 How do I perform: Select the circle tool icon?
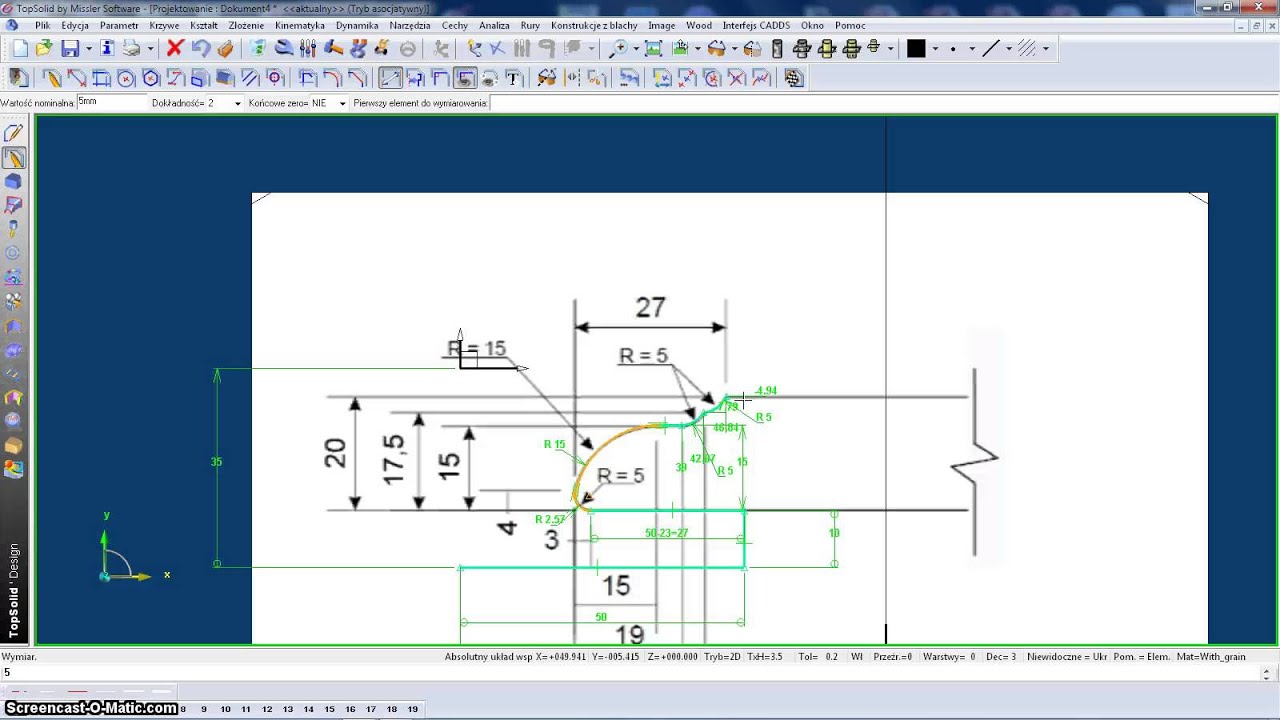click(126, 78)
